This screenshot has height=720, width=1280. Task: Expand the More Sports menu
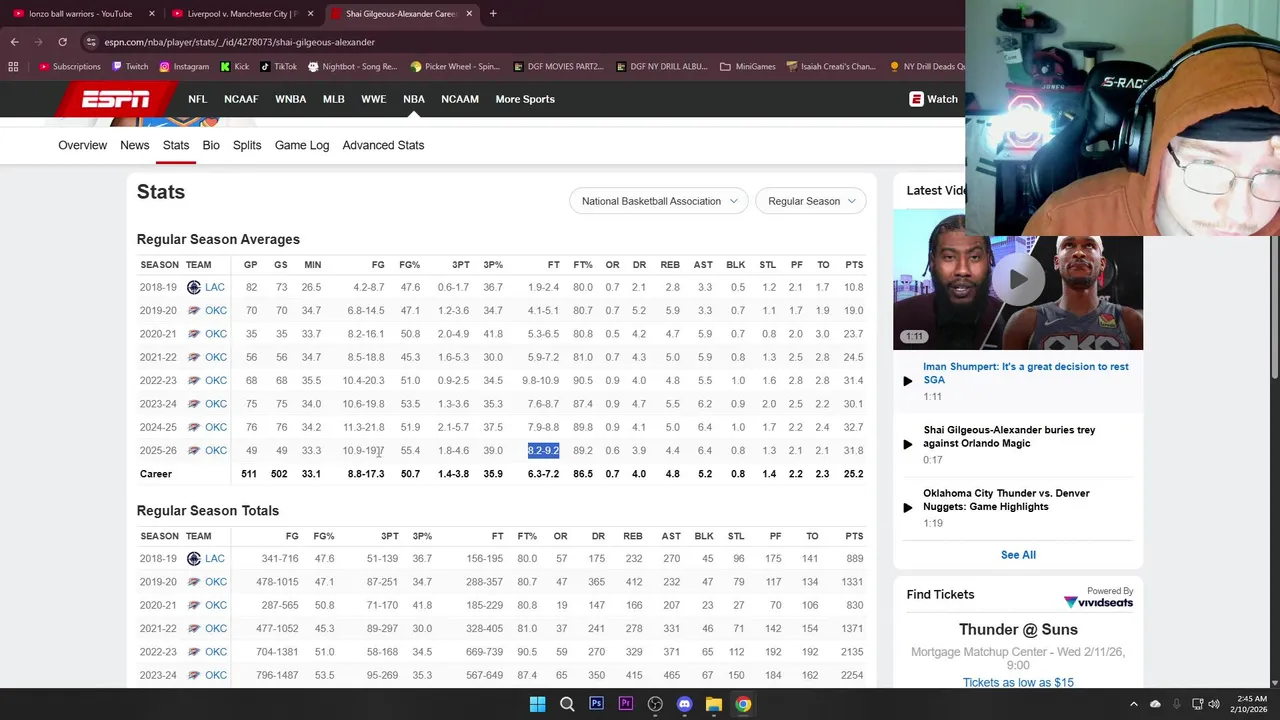[525, 99]
